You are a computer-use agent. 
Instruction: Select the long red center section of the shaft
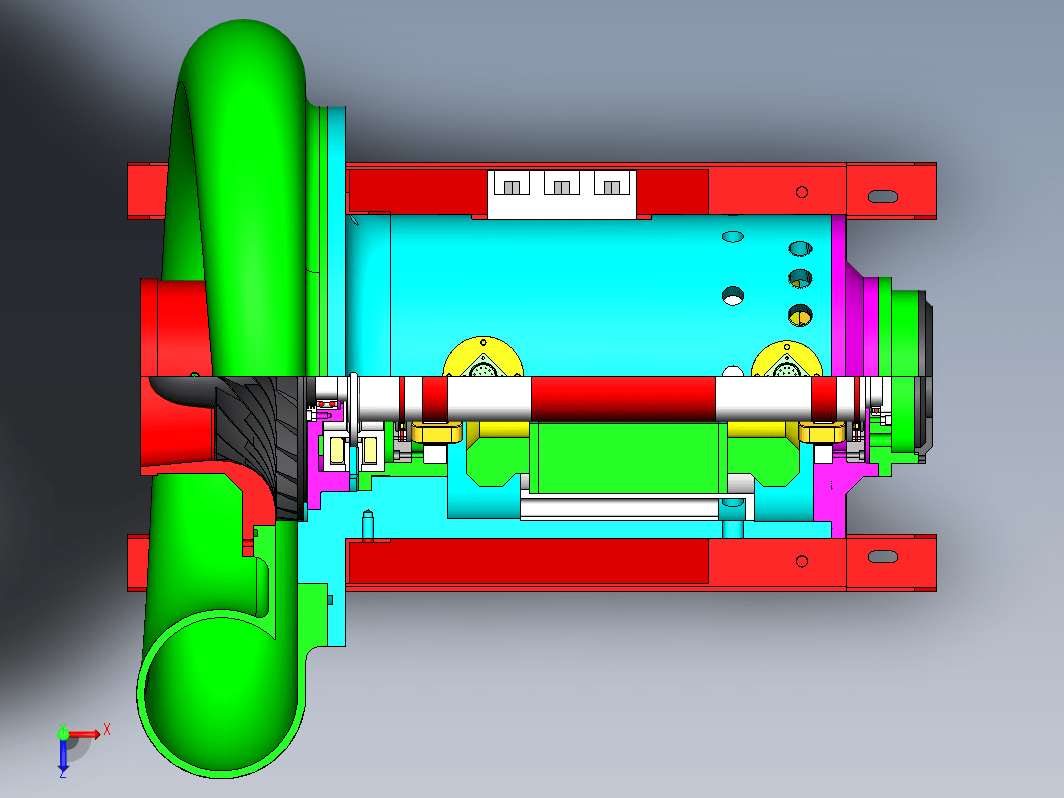click(x=623, y=399)
